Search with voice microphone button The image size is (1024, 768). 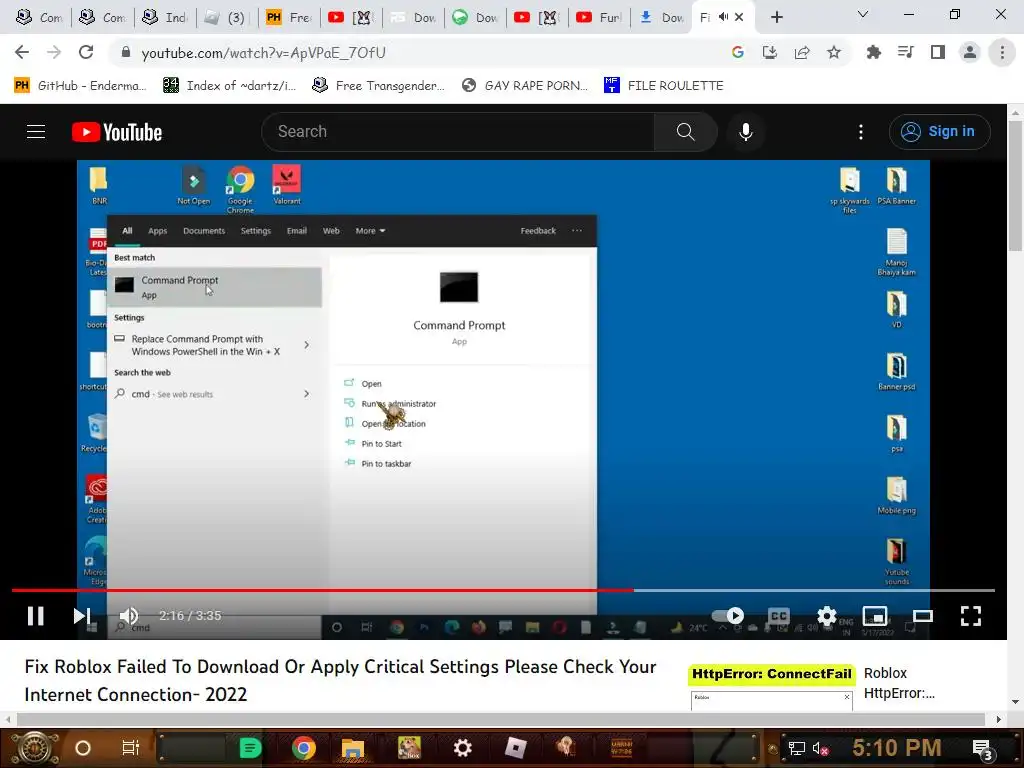point(745,132)
